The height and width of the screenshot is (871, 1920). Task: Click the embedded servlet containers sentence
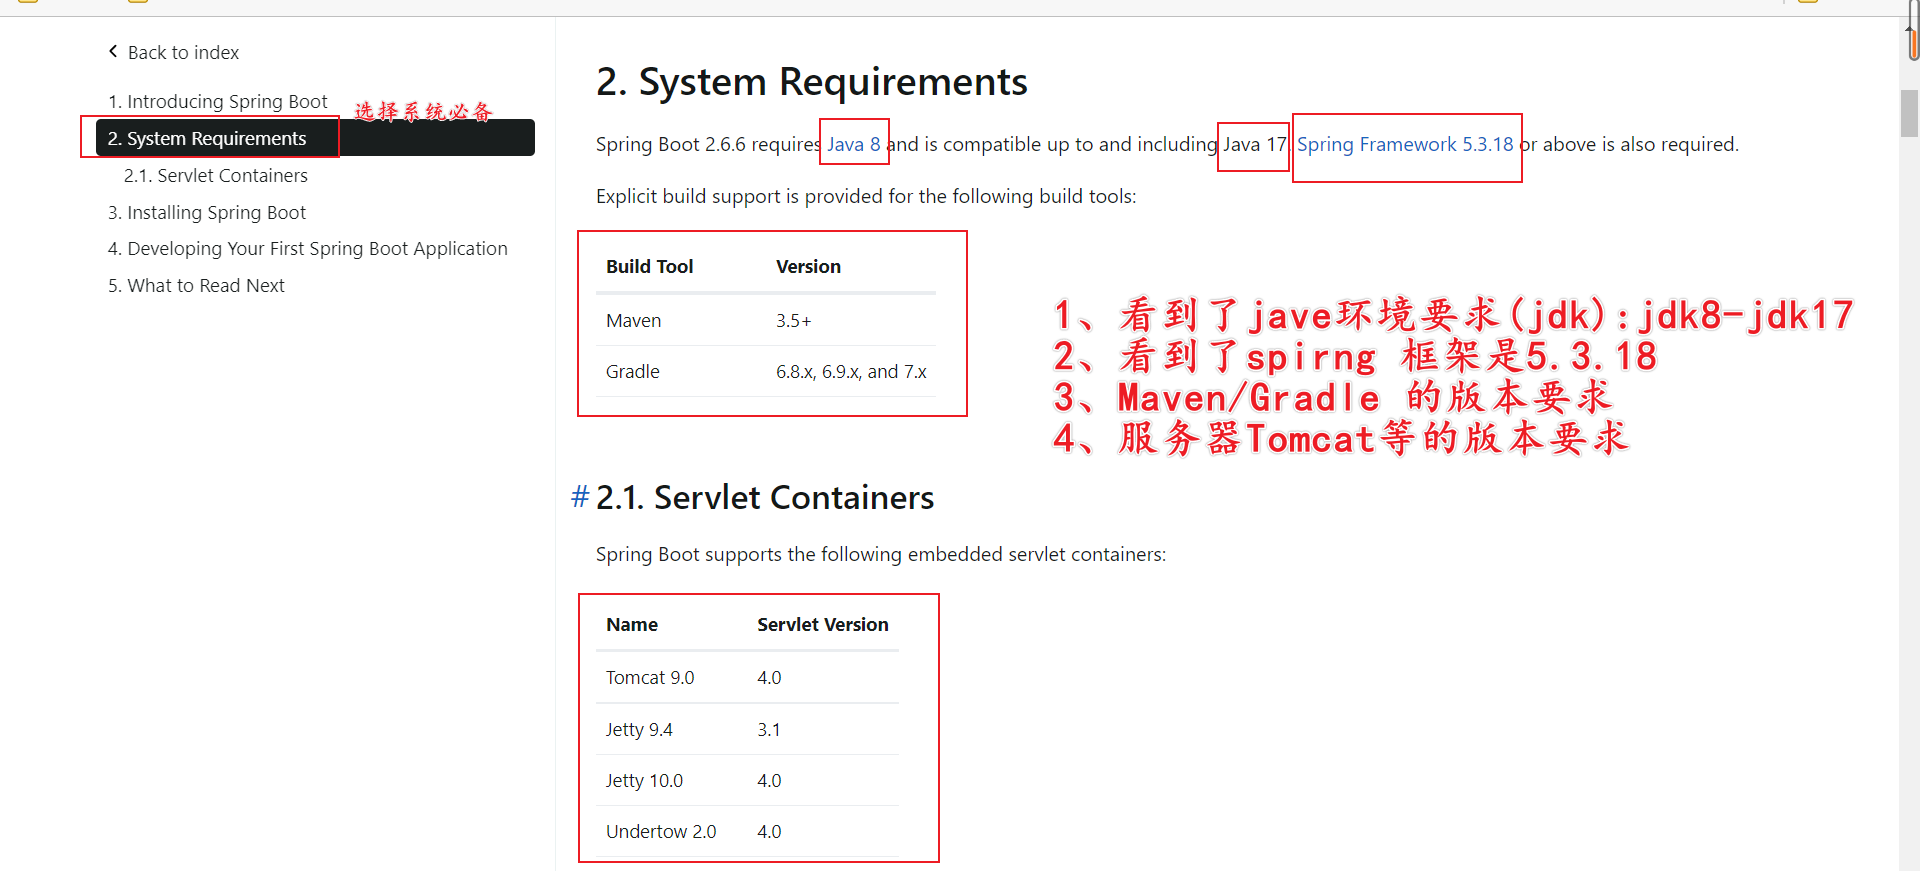881,554
